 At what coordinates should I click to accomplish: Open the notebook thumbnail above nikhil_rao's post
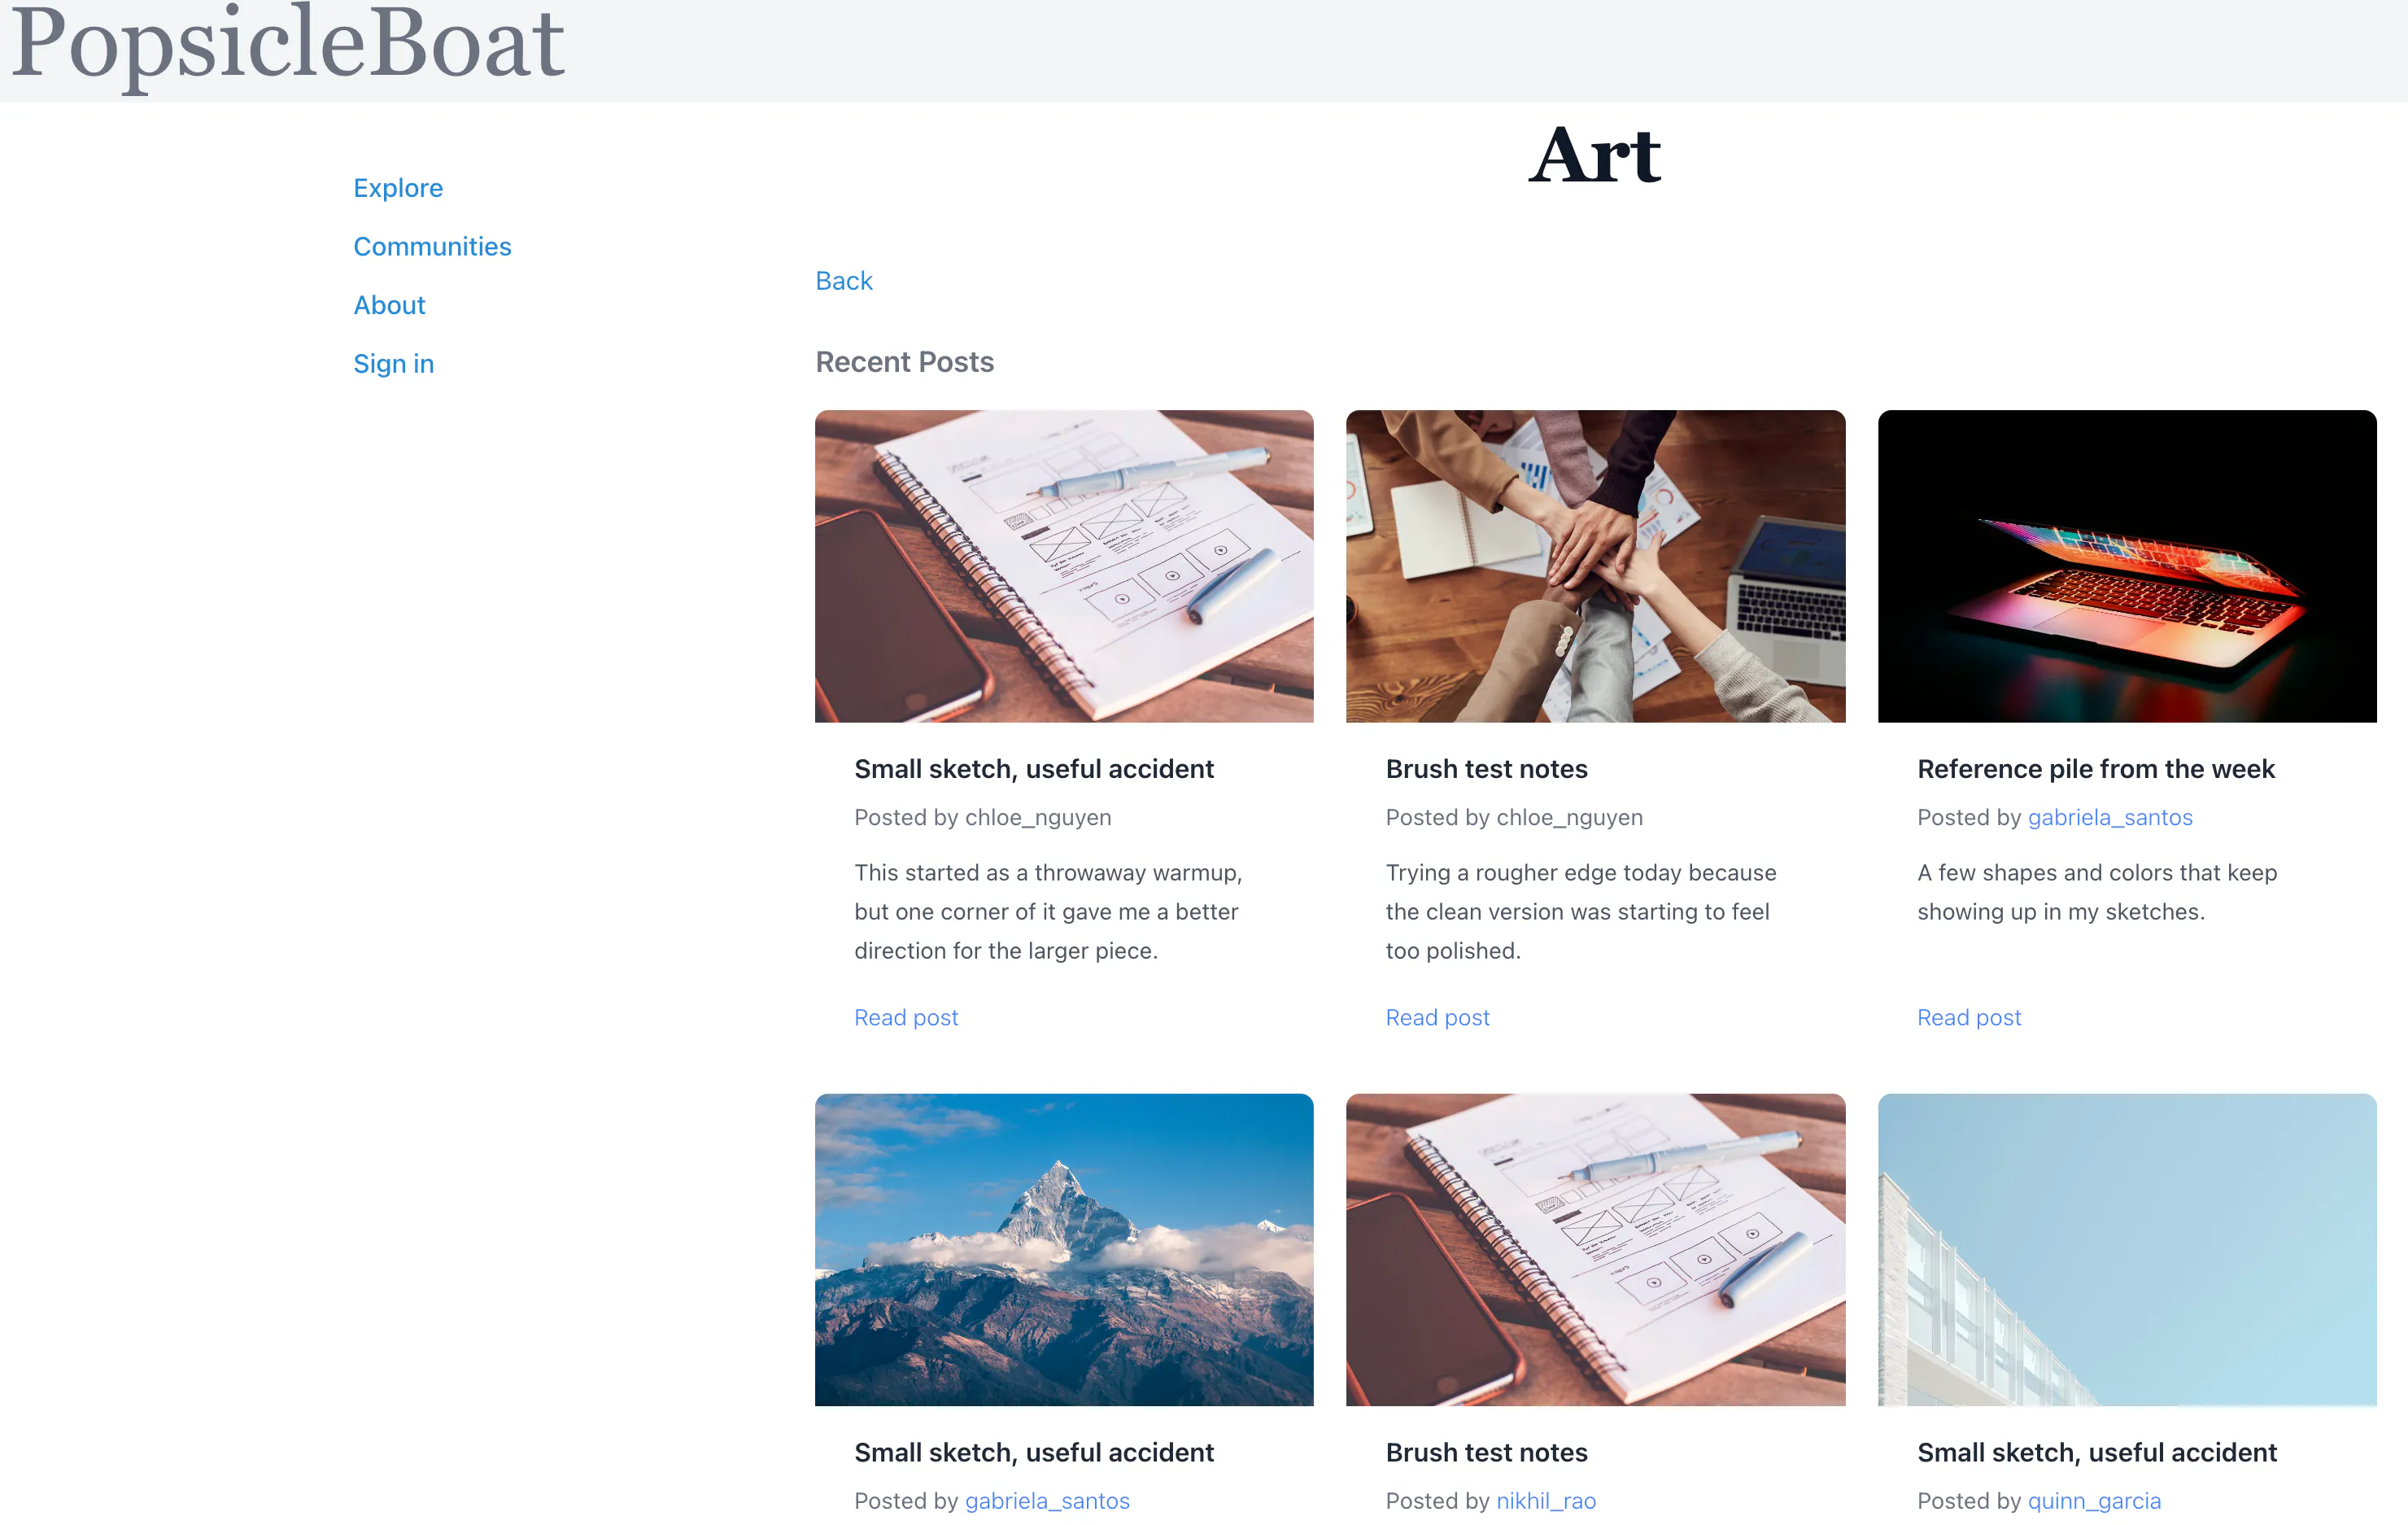[1595, 1249]
